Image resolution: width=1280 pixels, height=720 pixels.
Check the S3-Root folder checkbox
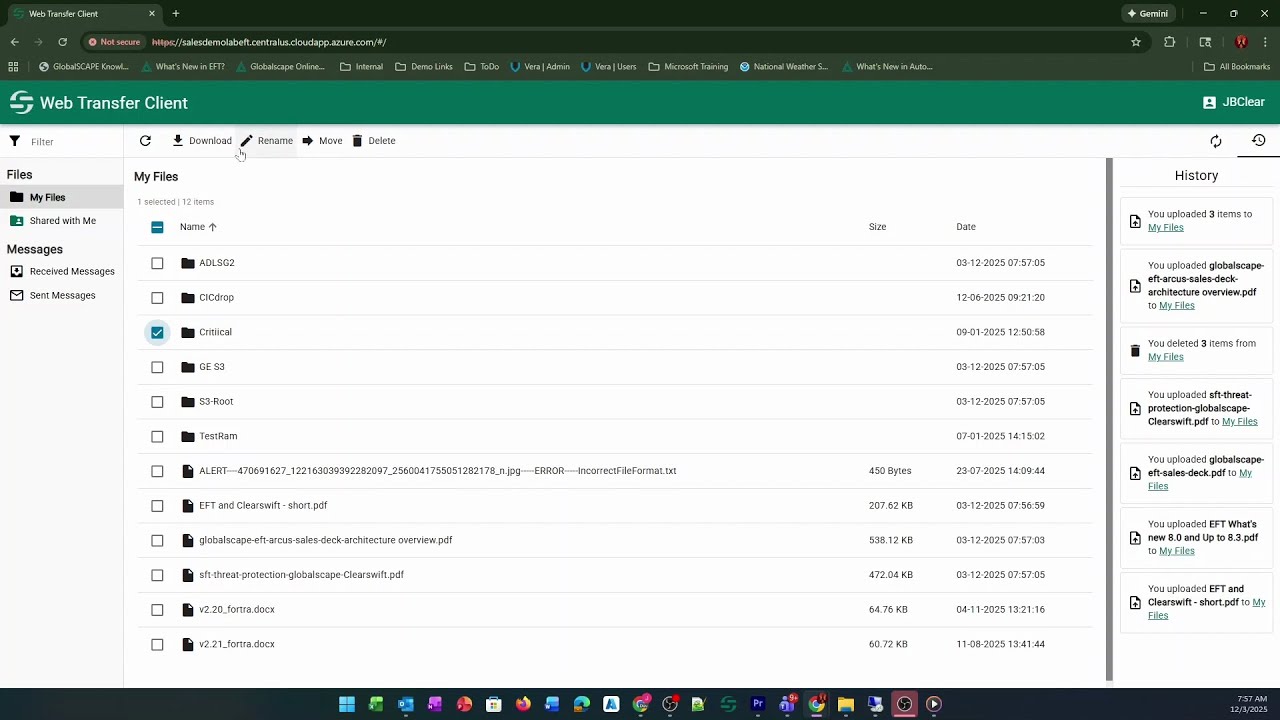pyautogui.click(x=157, y=402)
